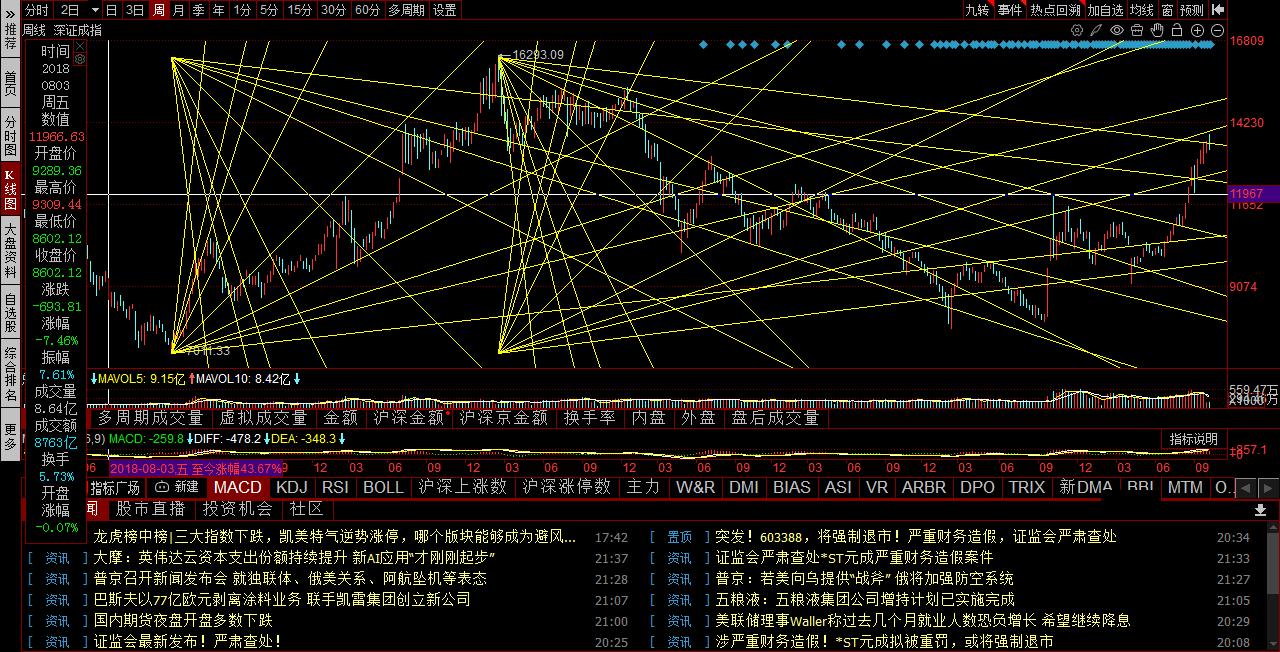Click the 新建 new indicator icon button

[x=177, y=487]
